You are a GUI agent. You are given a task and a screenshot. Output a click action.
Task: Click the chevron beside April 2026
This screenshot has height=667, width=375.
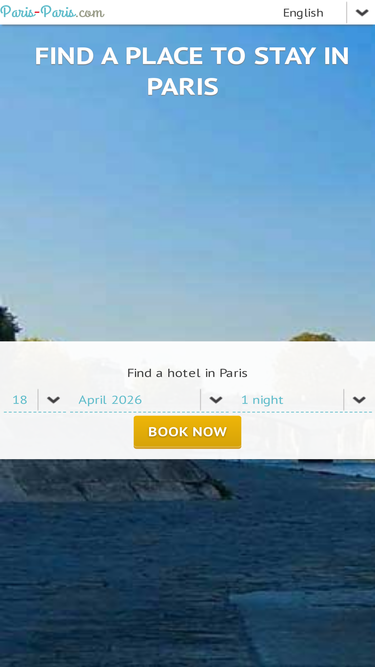pyautogui.click(x=216, y=400)
